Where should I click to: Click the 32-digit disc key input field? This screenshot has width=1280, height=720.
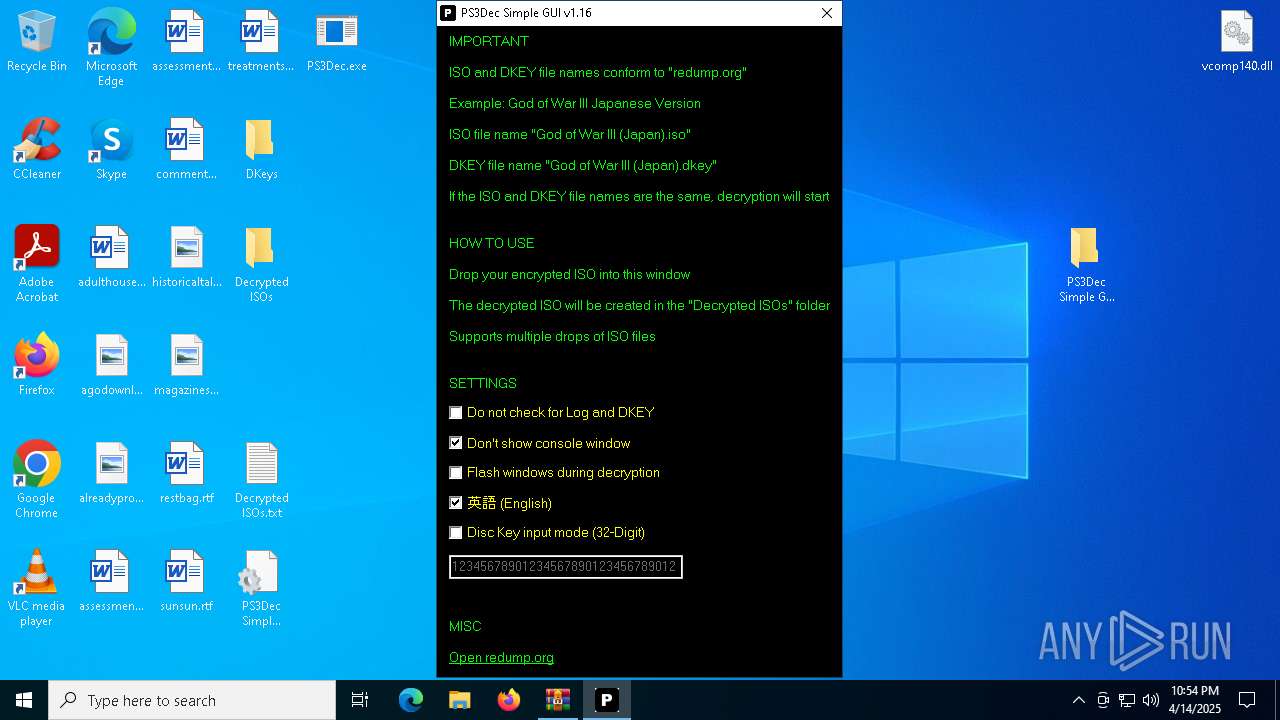tap(566, 567)
